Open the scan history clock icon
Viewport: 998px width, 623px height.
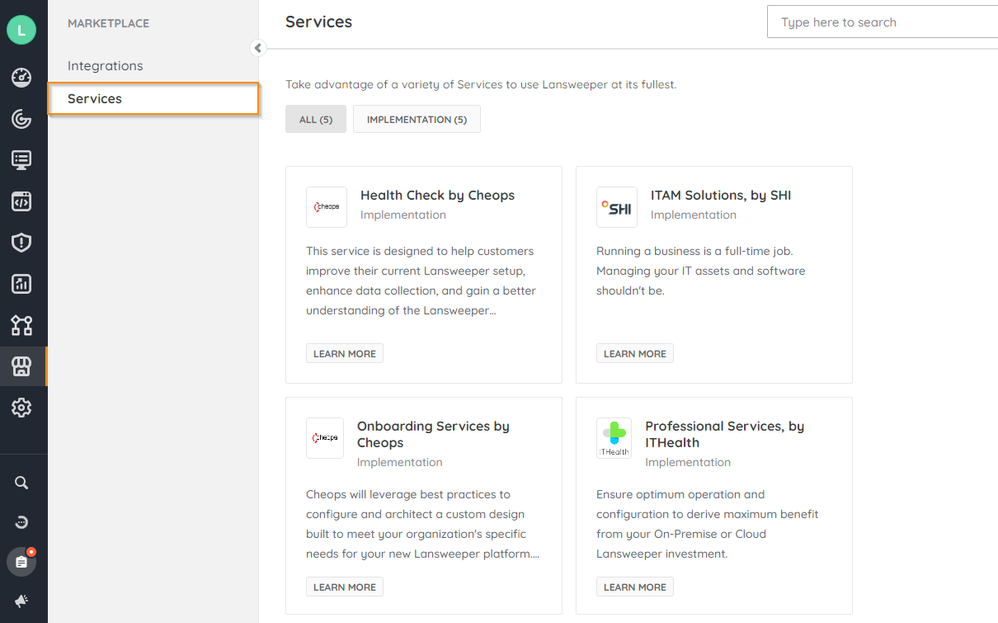coord(21,521)
